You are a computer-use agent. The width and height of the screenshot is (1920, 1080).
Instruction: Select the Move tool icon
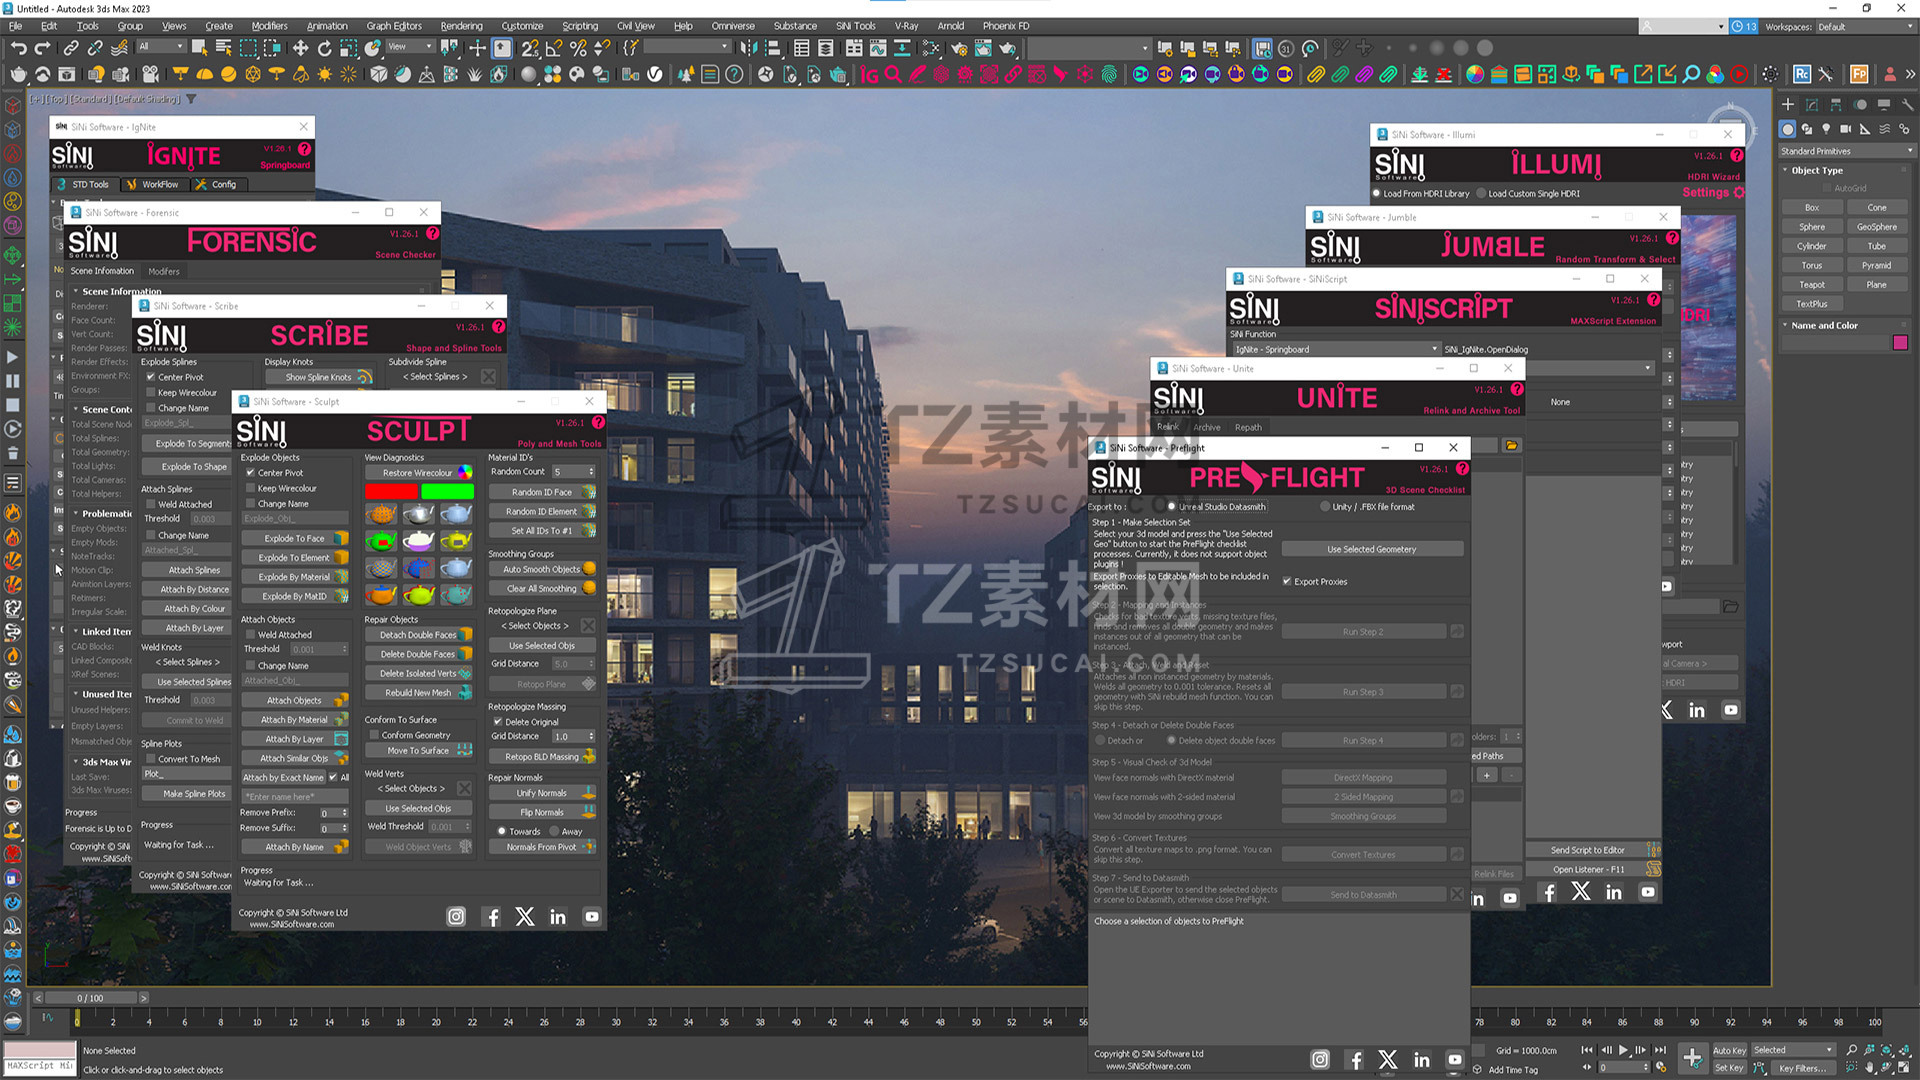point(300,48)
